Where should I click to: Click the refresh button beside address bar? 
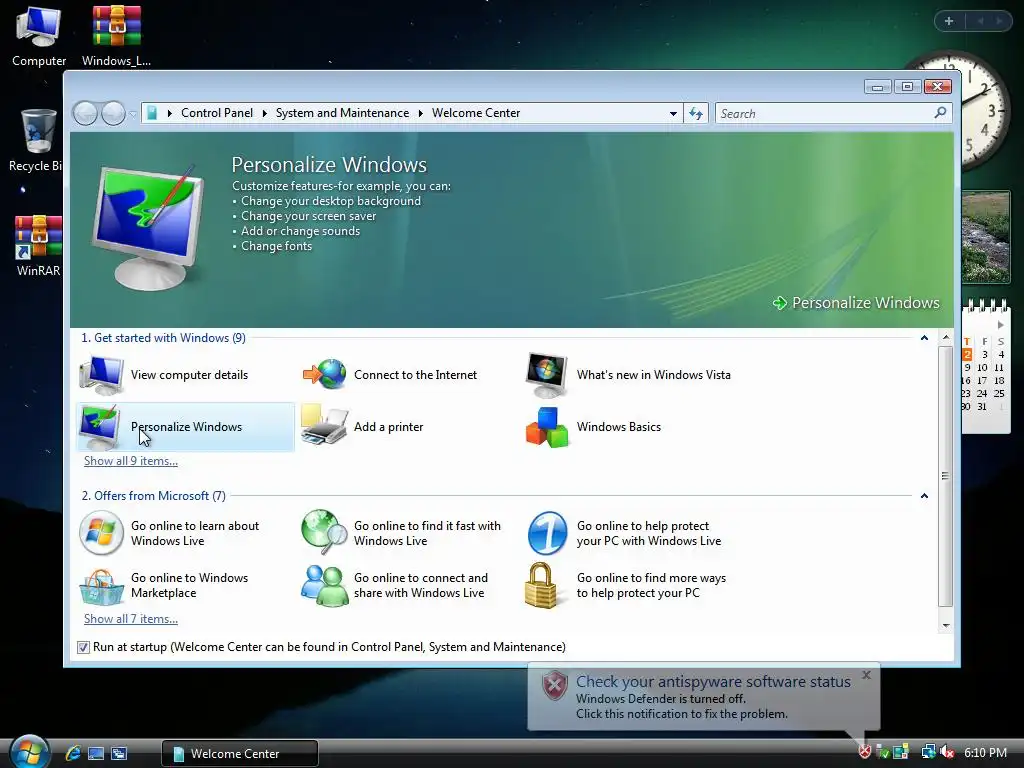[696, 114]
